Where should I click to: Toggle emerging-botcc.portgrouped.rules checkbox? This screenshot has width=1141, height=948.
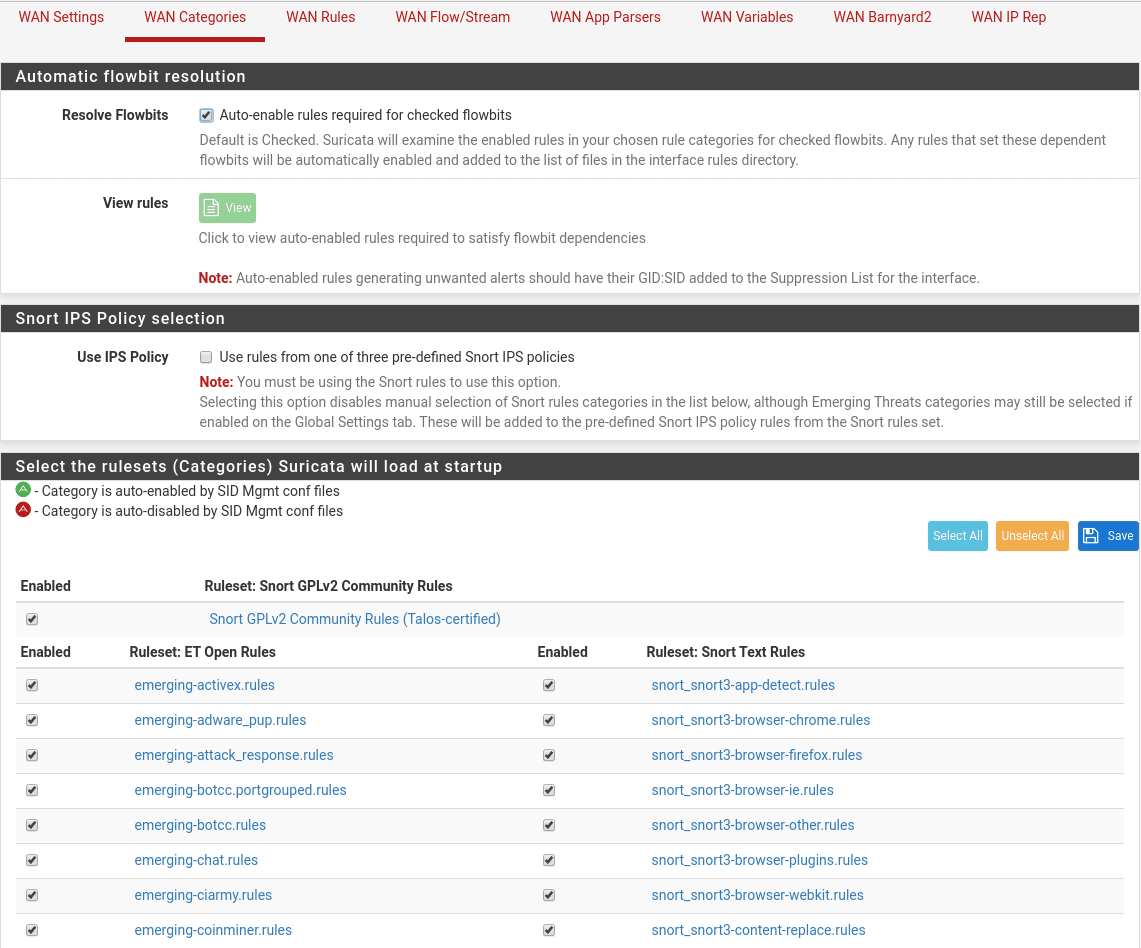(x=32, y=790)
